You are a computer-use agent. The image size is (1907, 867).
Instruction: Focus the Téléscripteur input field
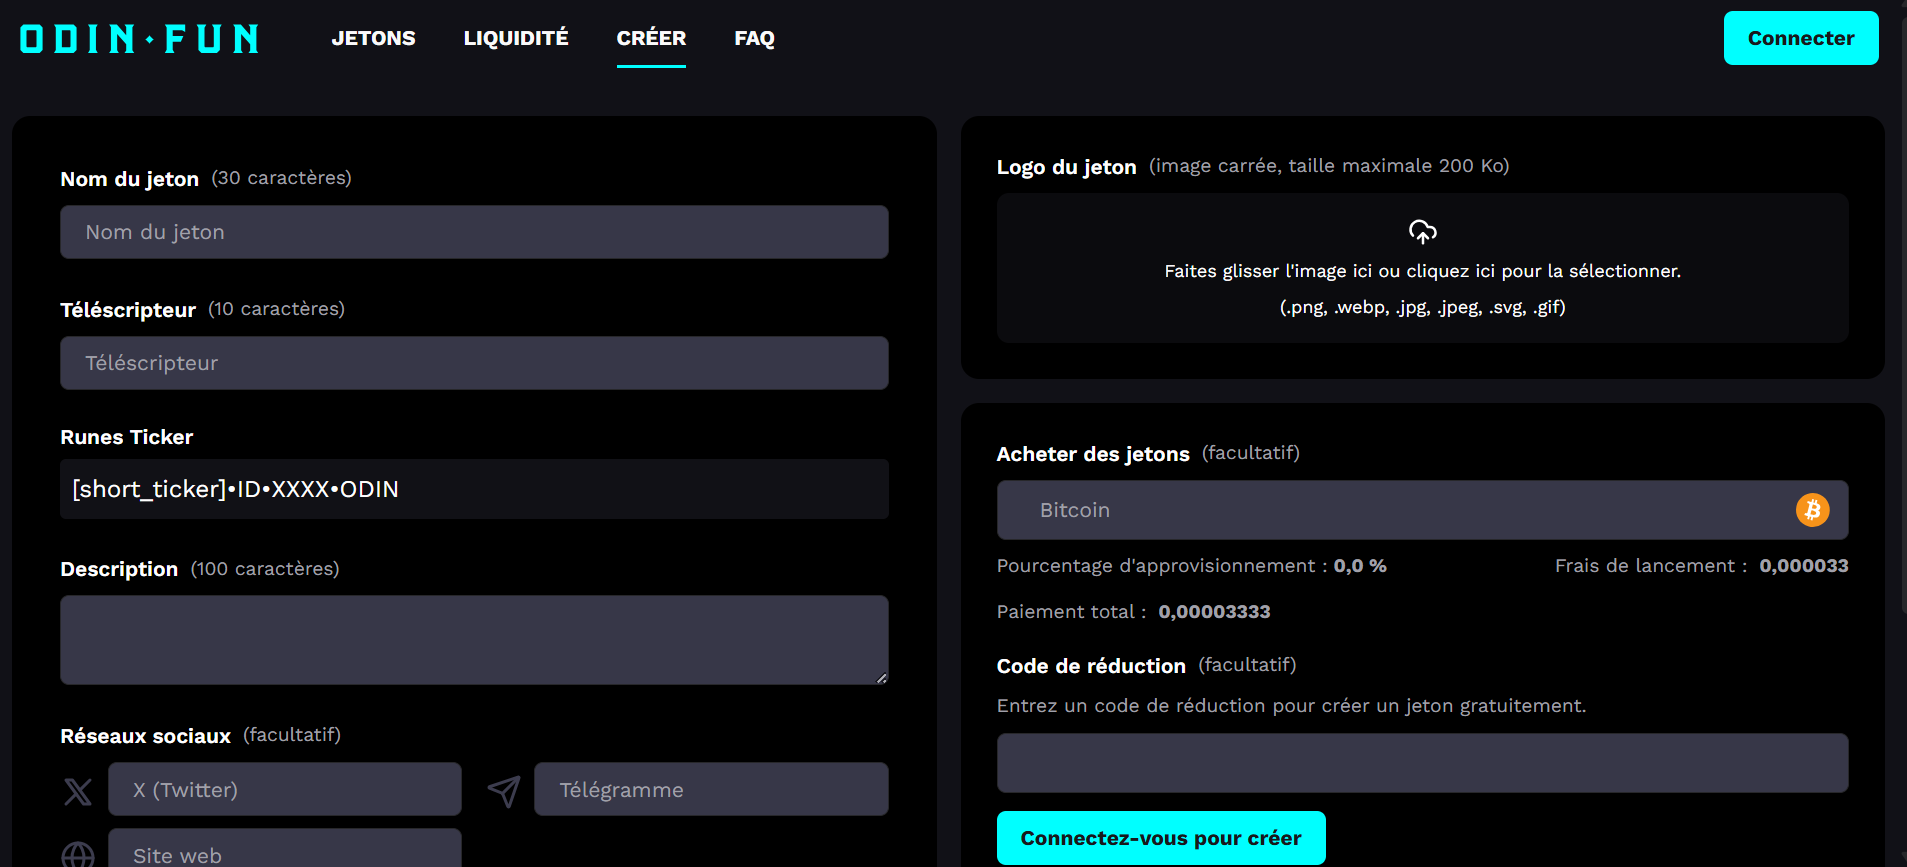click(x=474, y=363)
